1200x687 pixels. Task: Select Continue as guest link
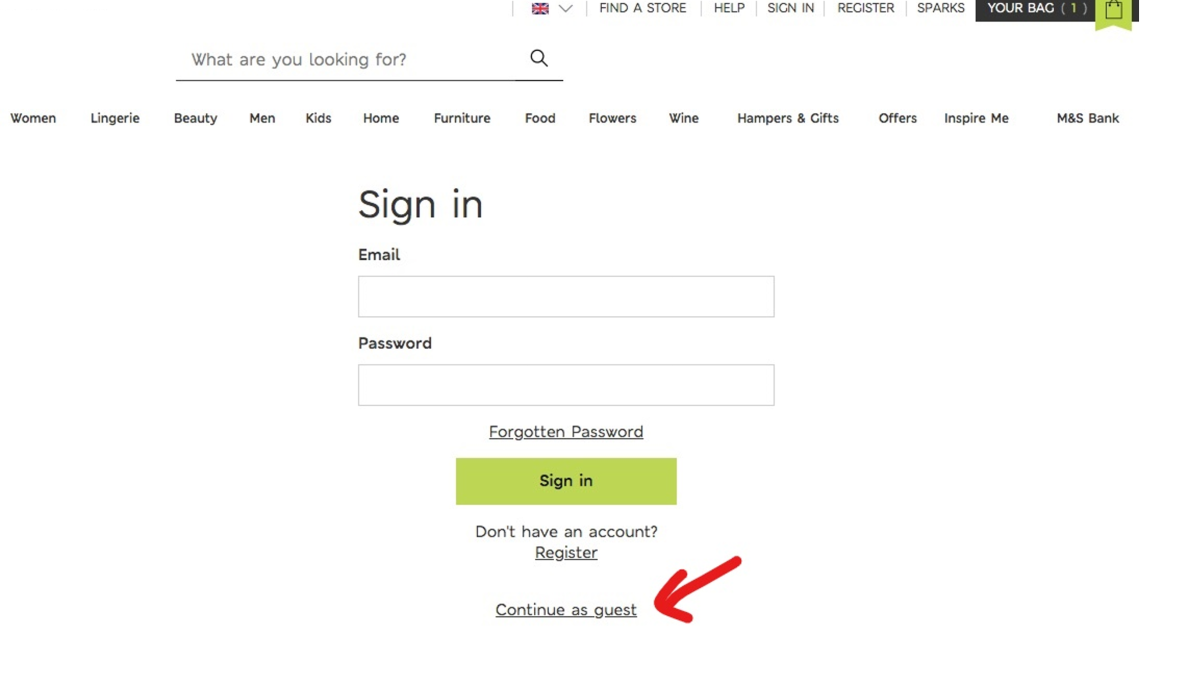click(x=566, y=610)
